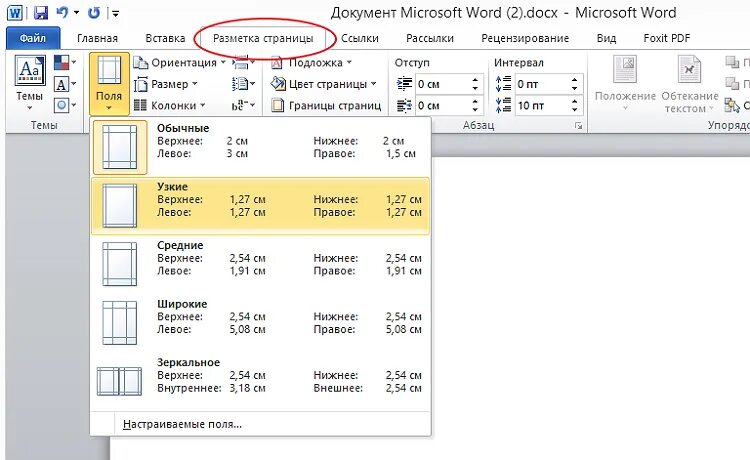Decrease the right indent with the spinner
This screenshot has height=460, width=750.
click(x=475, y=110)
